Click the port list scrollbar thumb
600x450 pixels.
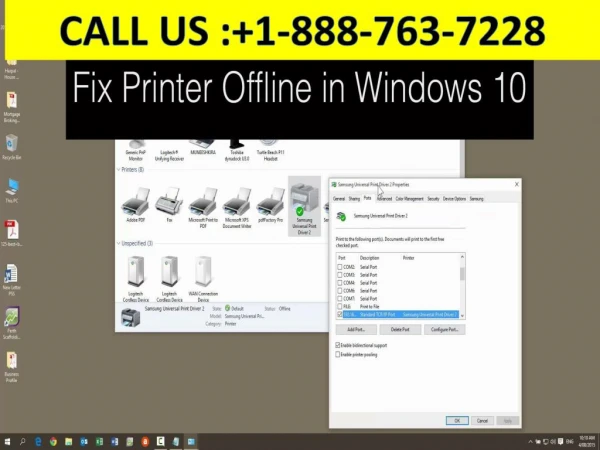pos(462,274)
